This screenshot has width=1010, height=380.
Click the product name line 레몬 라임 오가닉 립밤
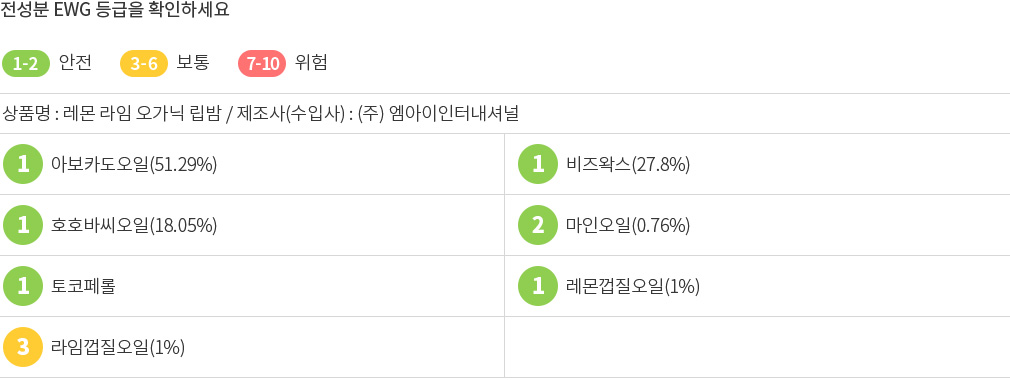pyautogui.click(x=140, y=114)
